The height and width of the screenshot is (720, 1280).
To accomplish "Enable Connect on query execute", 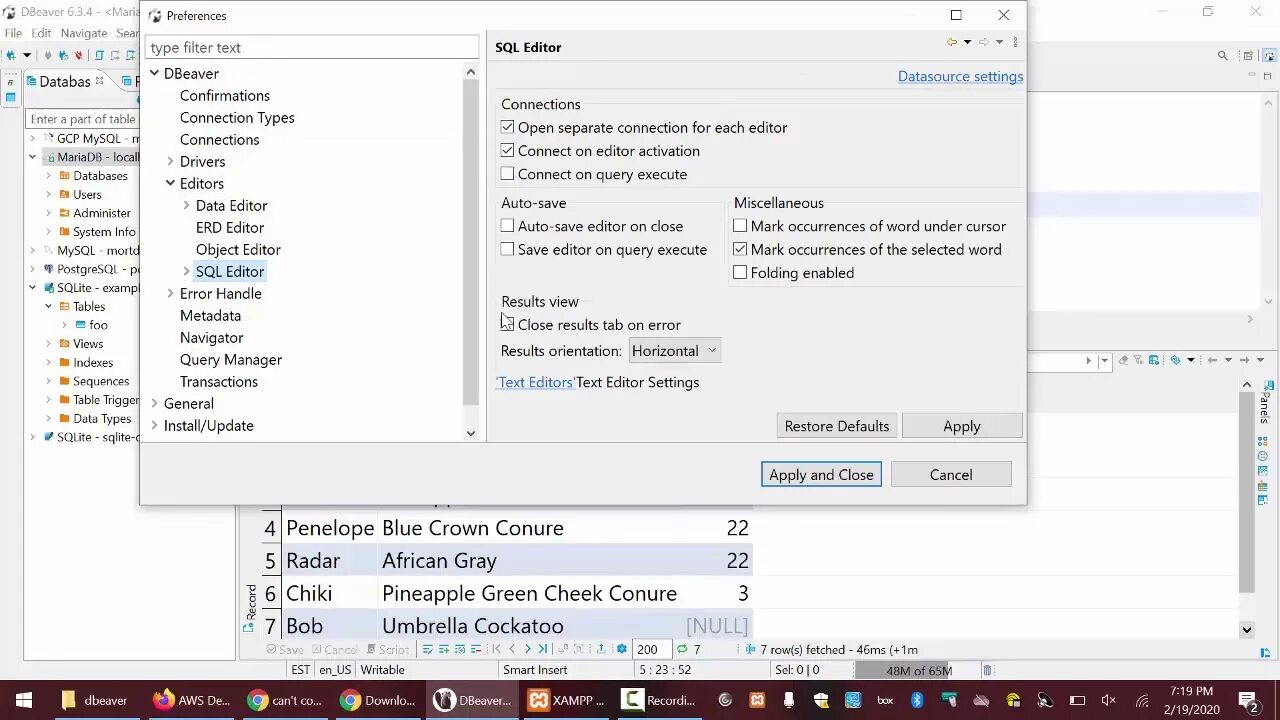I will click(507, 173).
